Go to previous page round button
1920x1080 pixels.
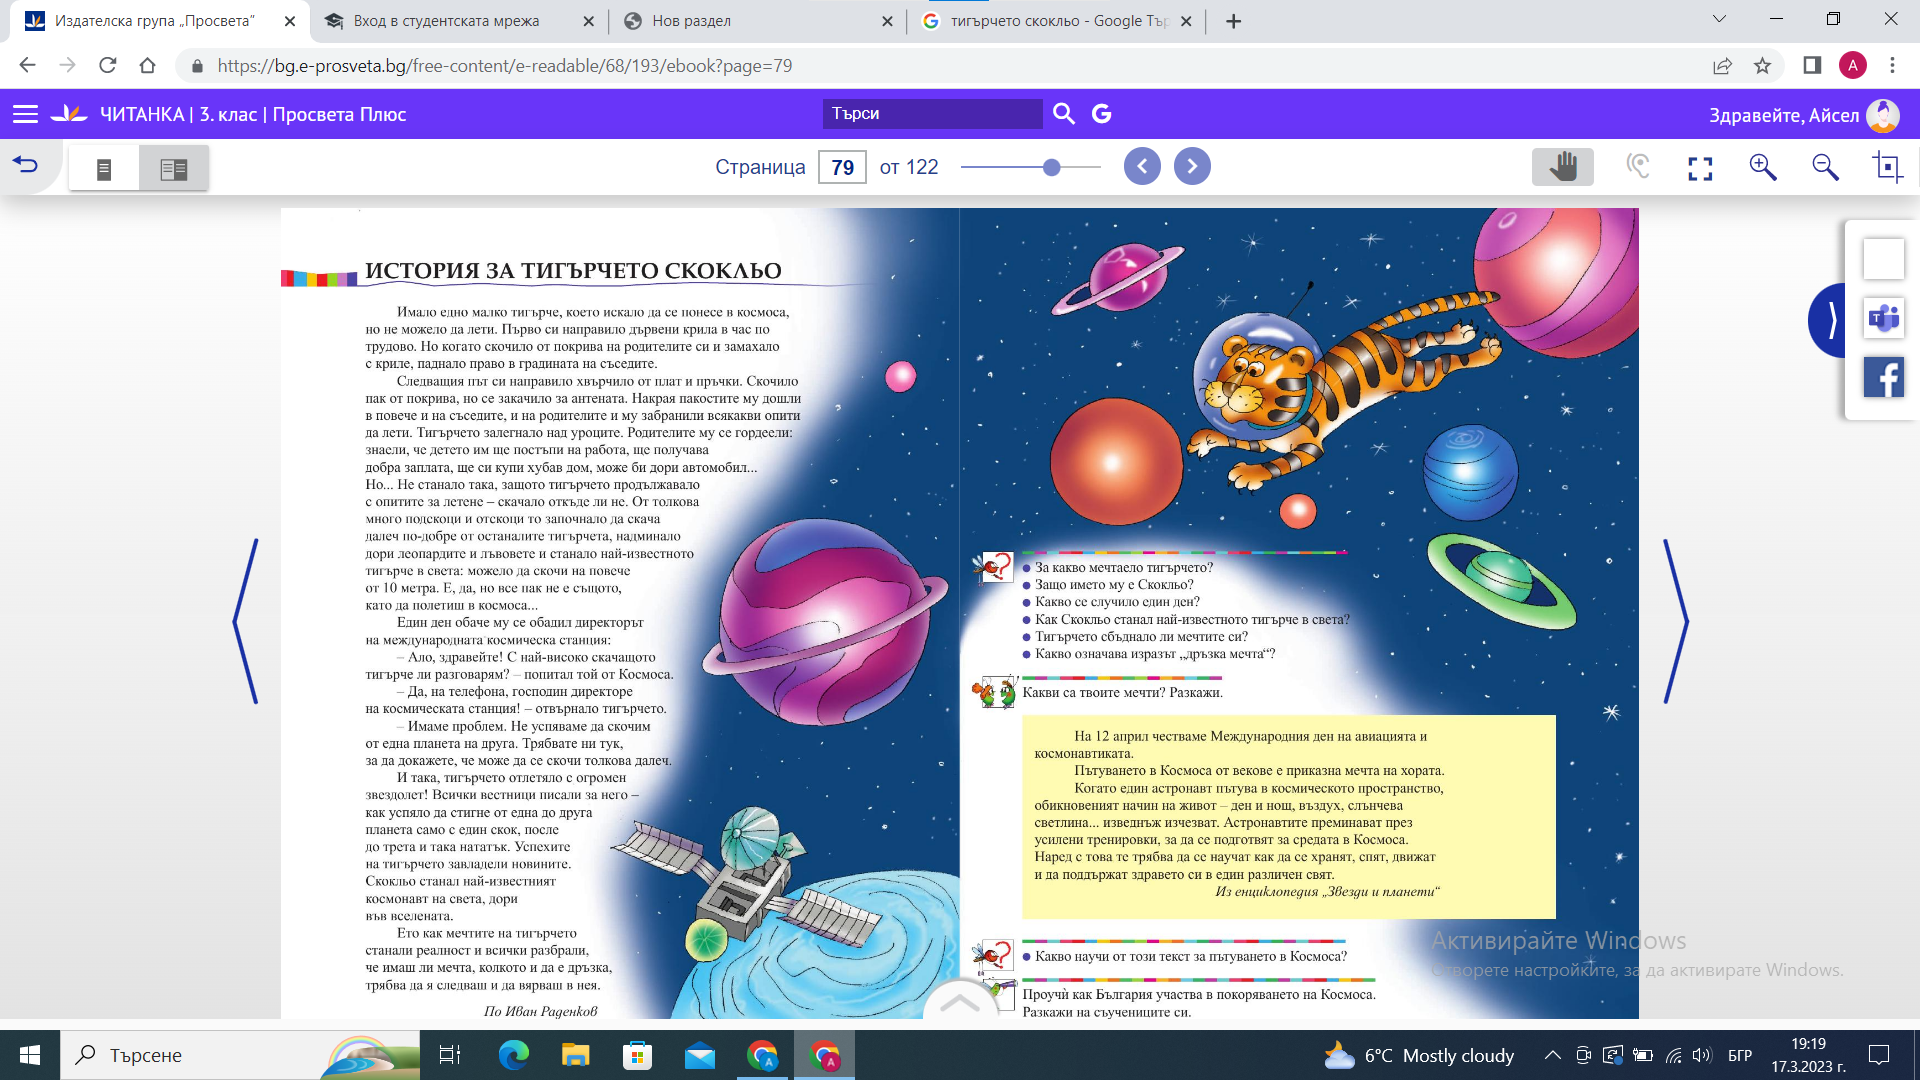(1142, 166)
